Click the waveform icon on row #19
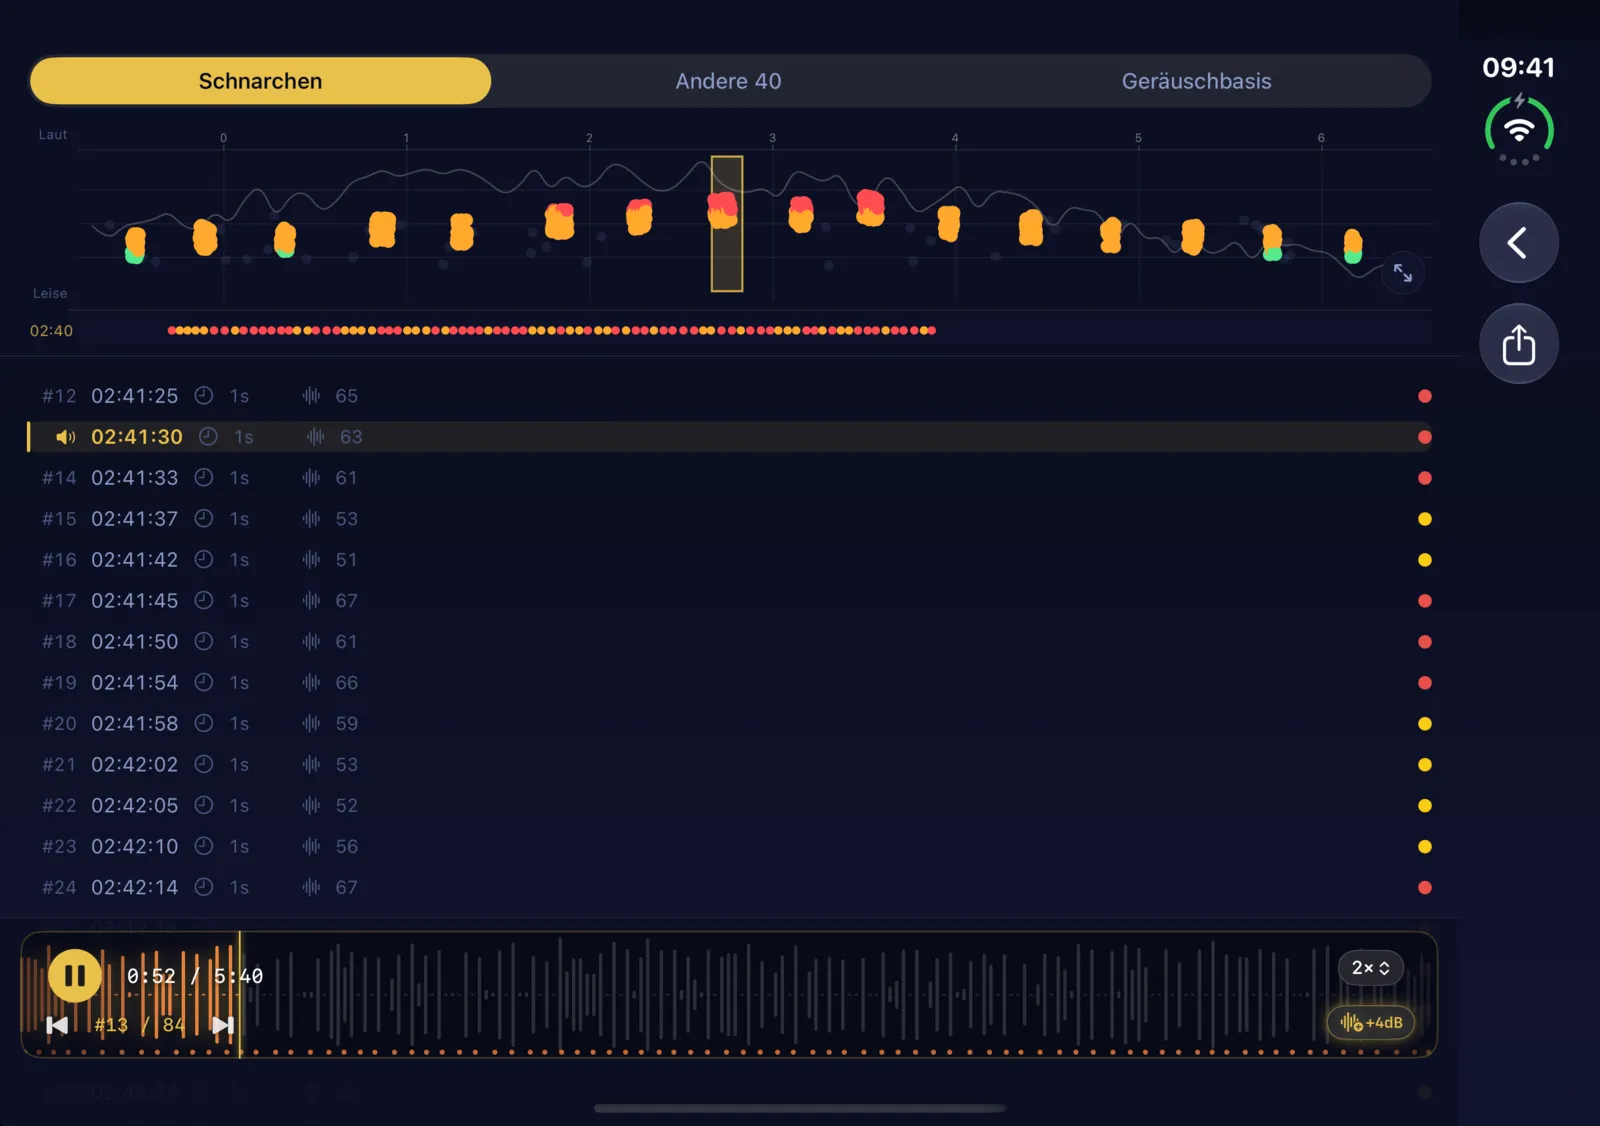Viewport: 1600px width, 1126px height. coord(311,683)
